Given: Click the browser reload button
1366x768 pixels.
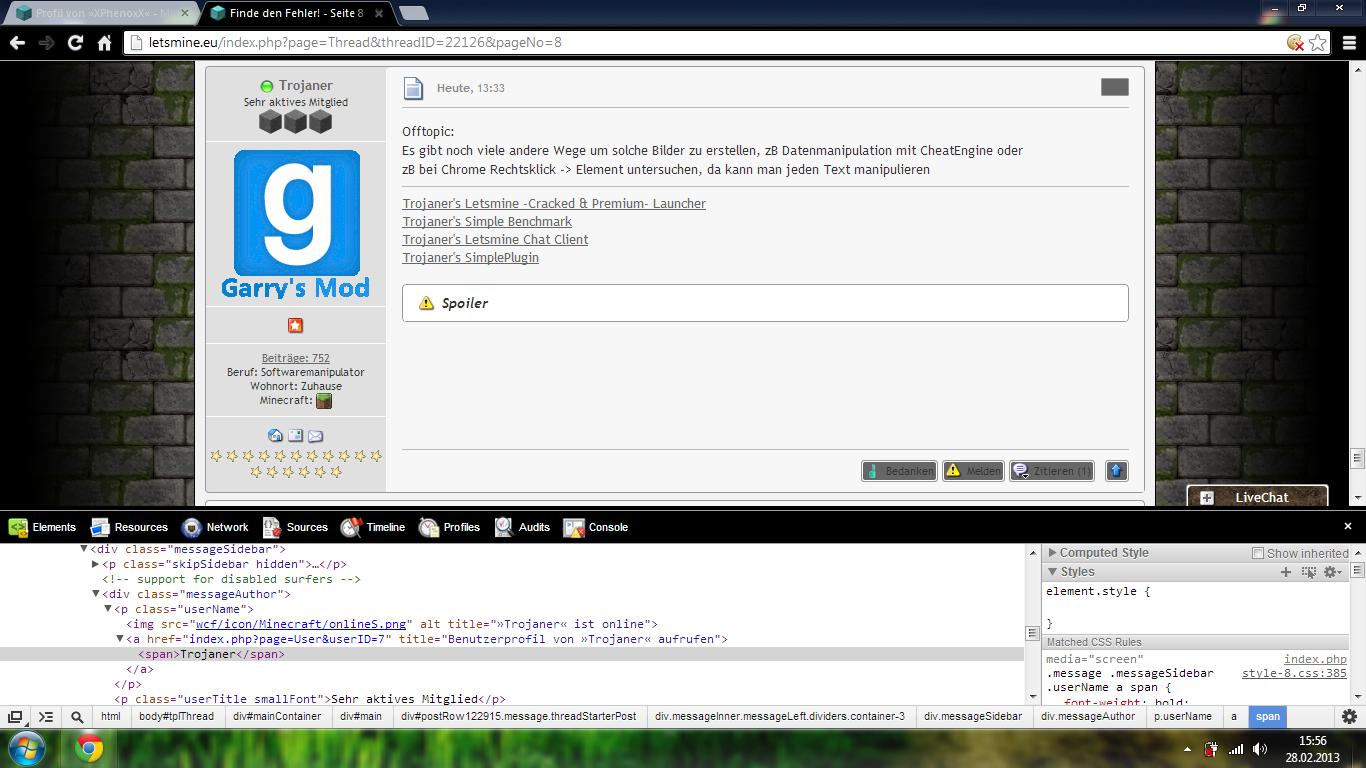Looking at the screenshot, I should coord(75,43).
